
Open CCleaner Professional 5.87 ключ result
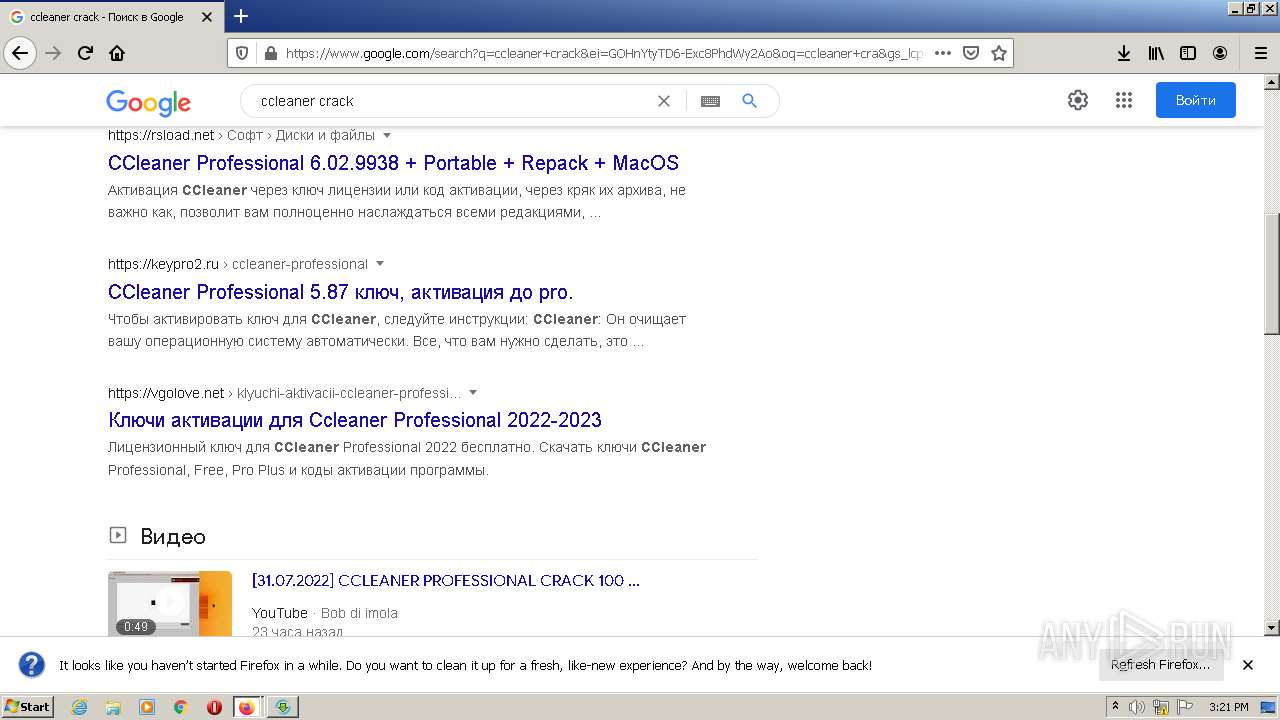[x=340, y=292]
